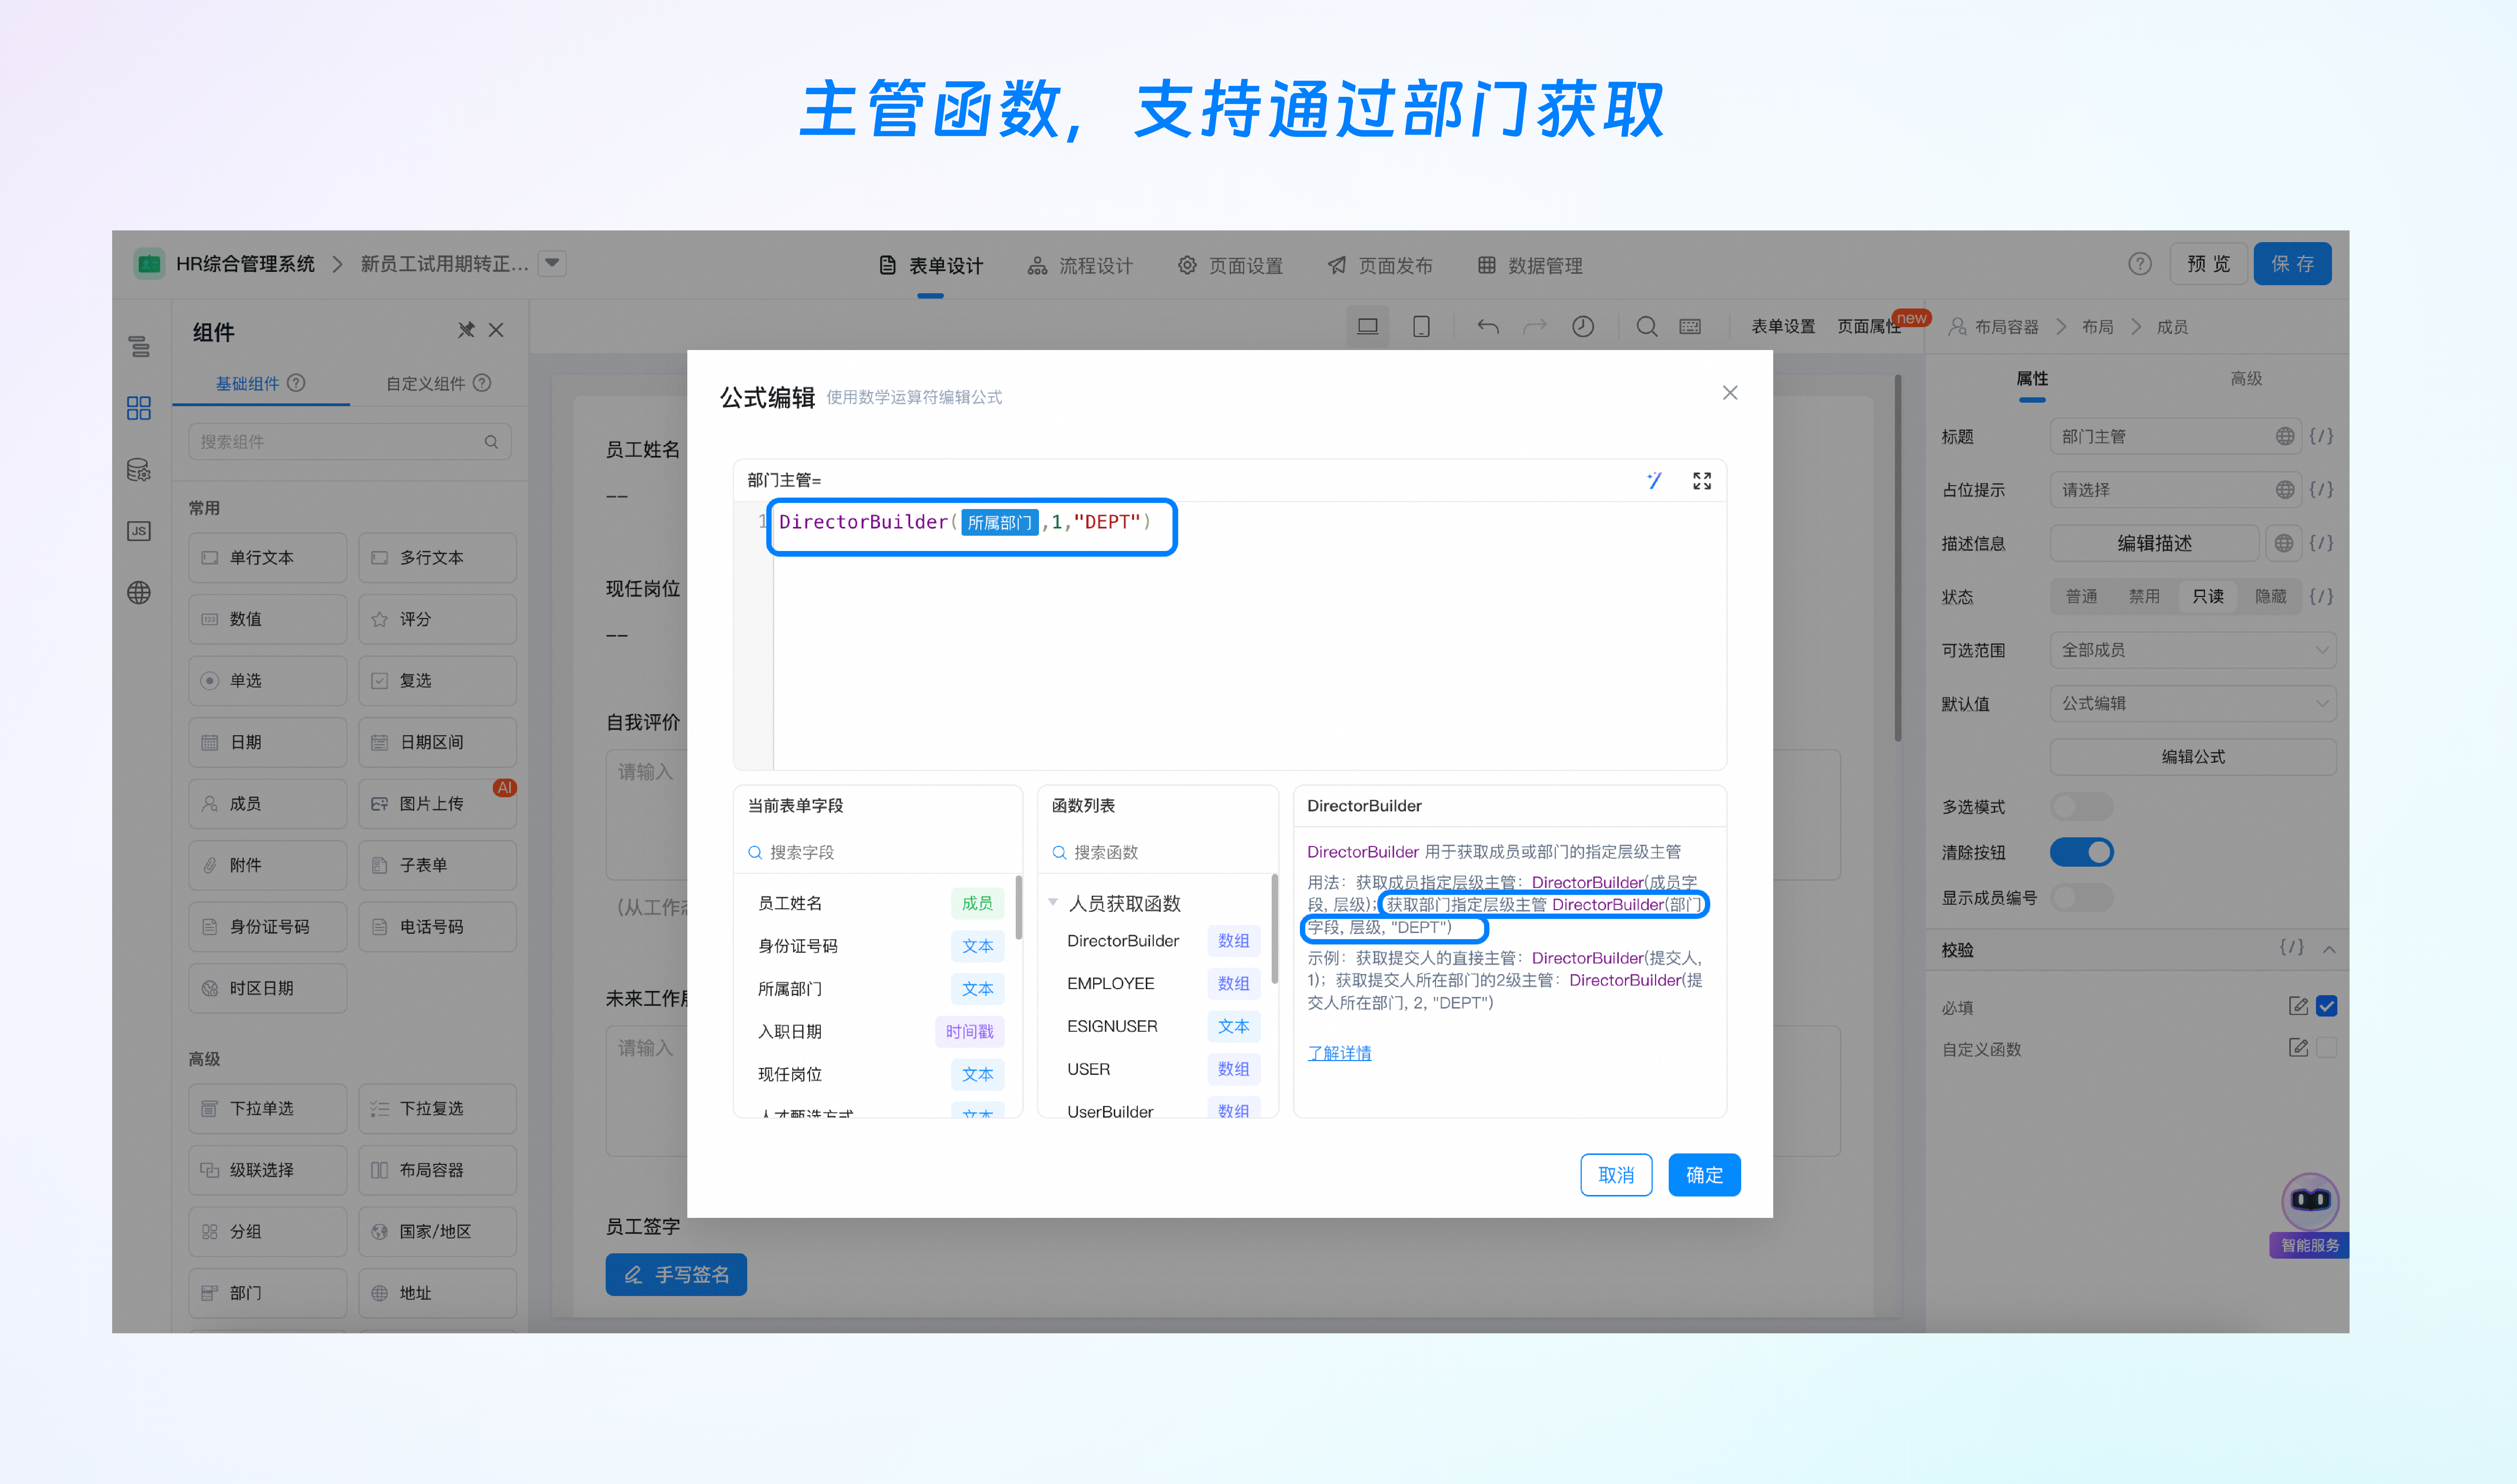This screenshot has height=1484, width=2517.
Task: Open the globe language sidebar icon
Action: pyautogui.click(x=139, y=592)
